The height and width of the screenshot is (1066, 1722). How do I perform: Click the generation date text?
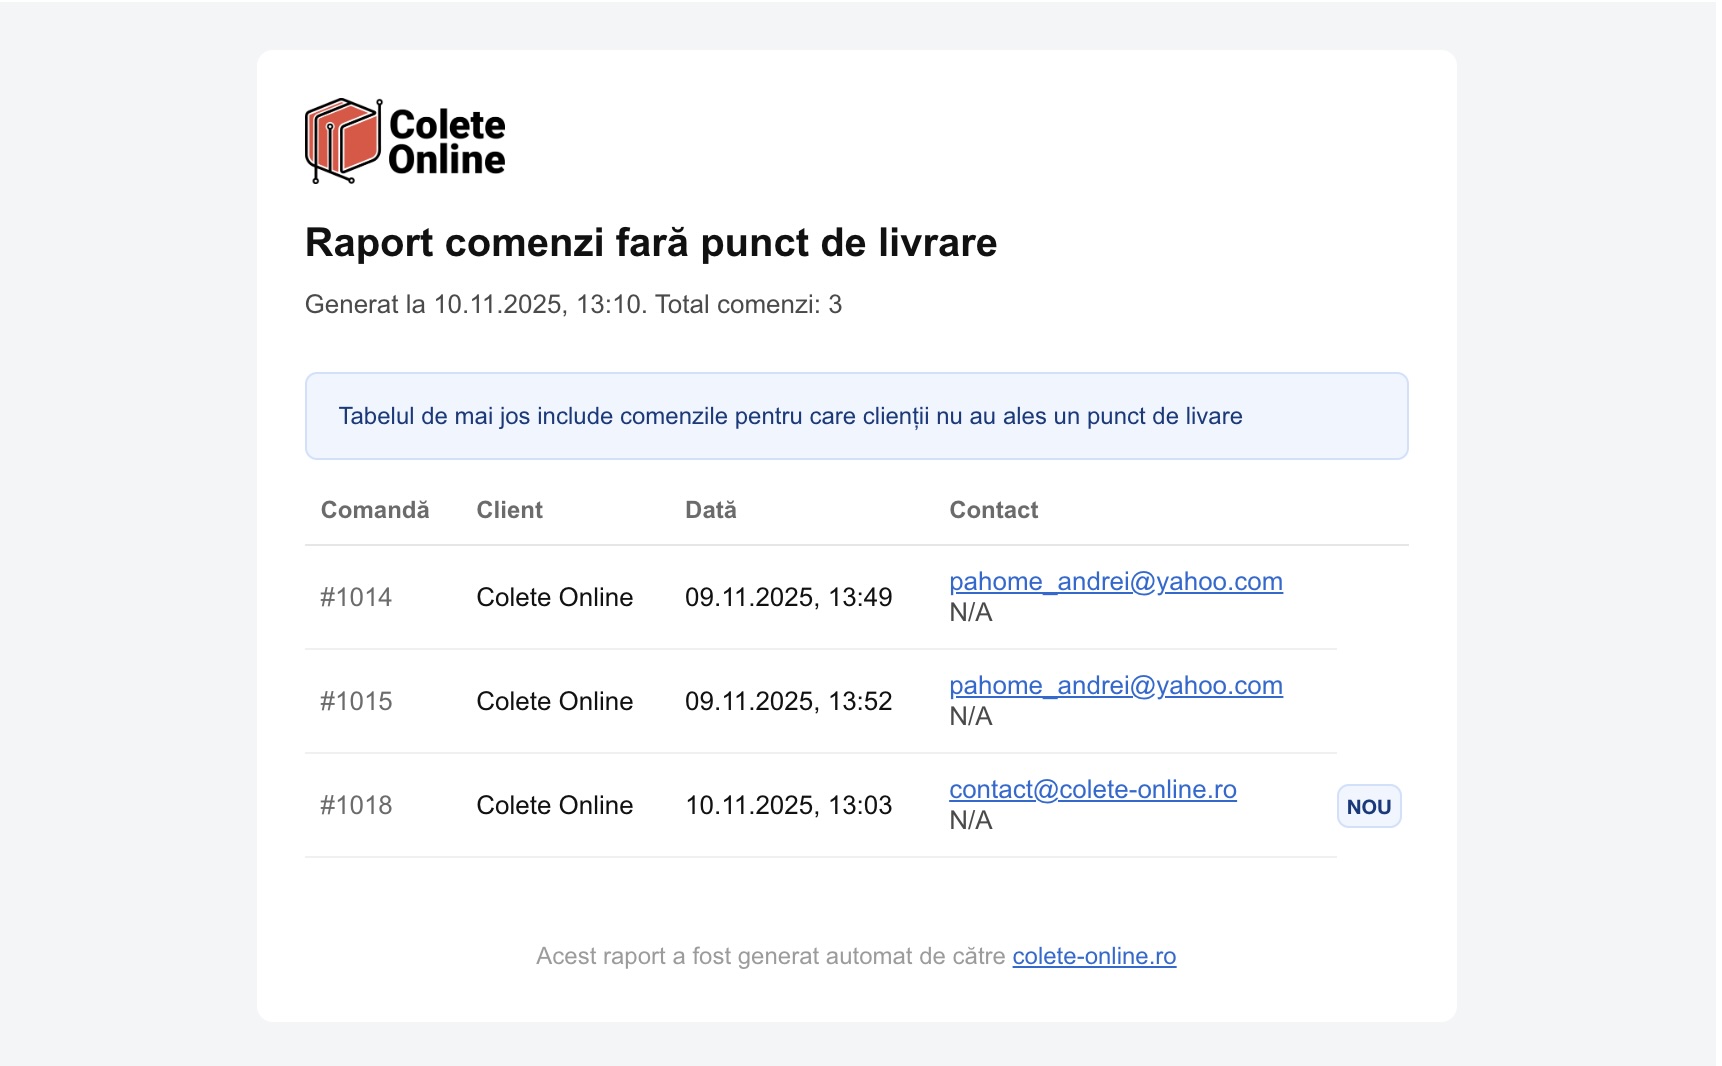(x=573, y=305)
